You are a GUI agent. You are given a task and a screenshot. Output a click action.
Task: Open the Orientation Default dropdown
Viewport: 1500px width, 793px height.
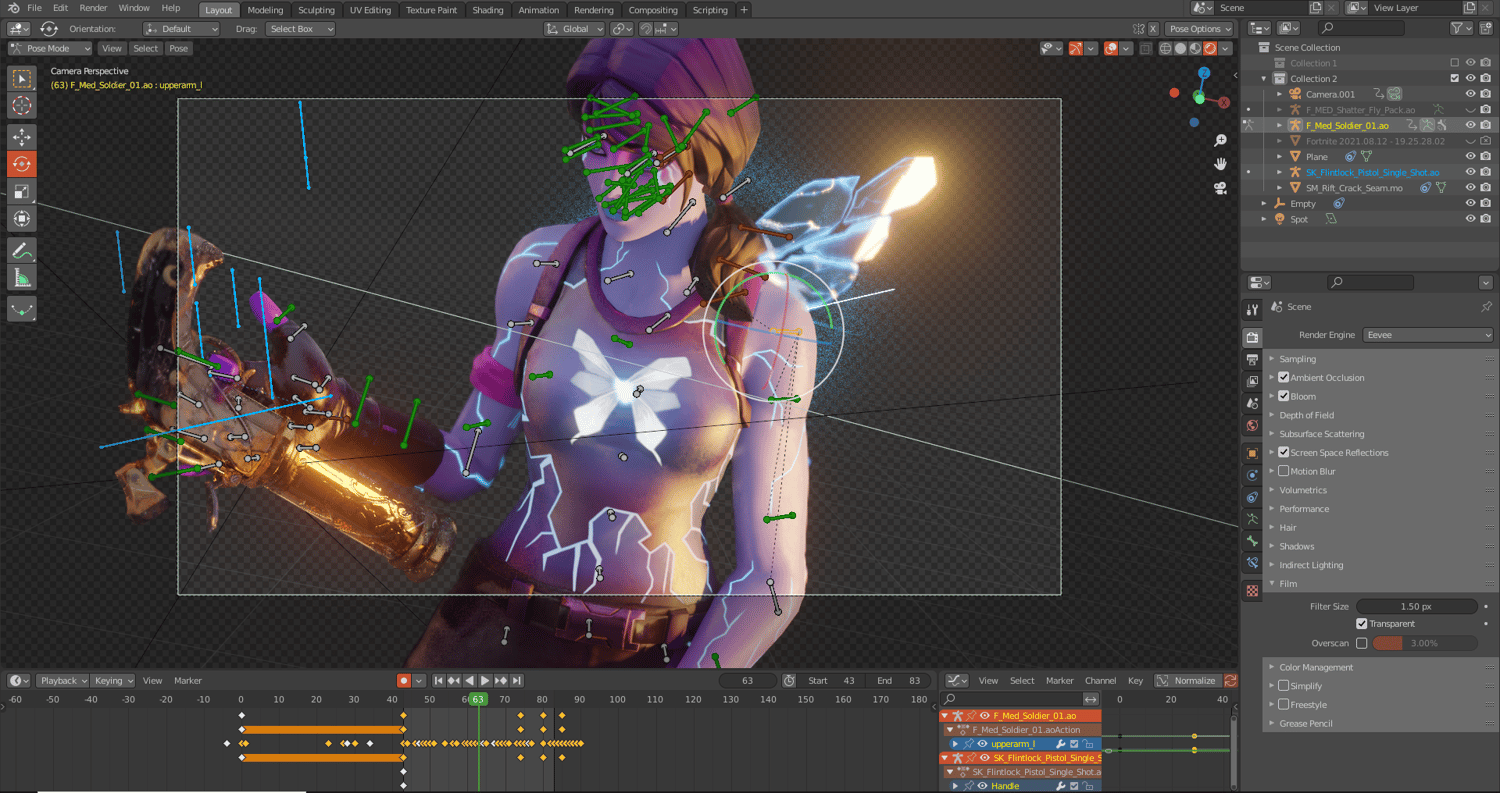181,29
